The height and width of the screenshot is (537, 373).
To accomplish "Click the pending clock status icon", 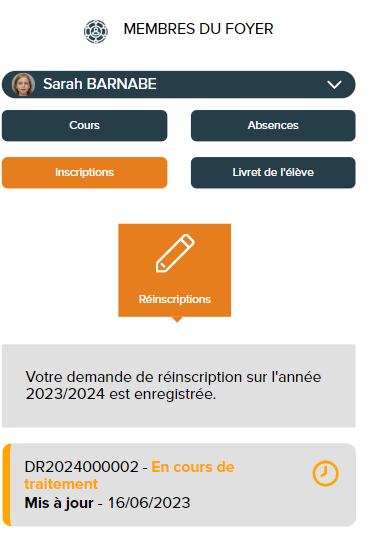I will [x=325, y=474].
